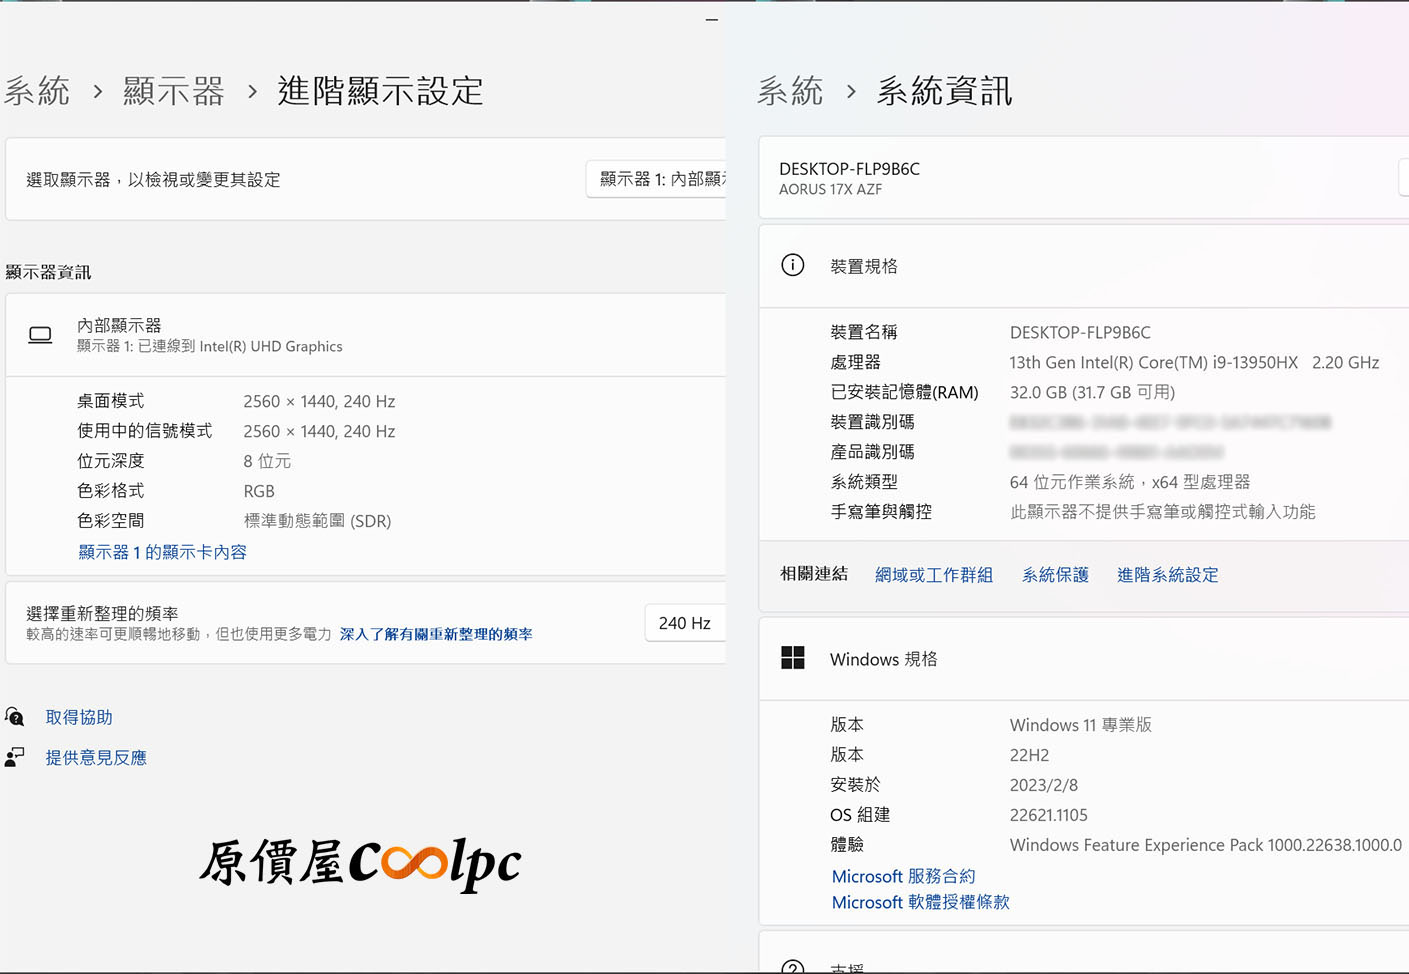Select the 使用中的信號模式 resolution value
The height and width of the screenshot is (974, 1409).
319,431
